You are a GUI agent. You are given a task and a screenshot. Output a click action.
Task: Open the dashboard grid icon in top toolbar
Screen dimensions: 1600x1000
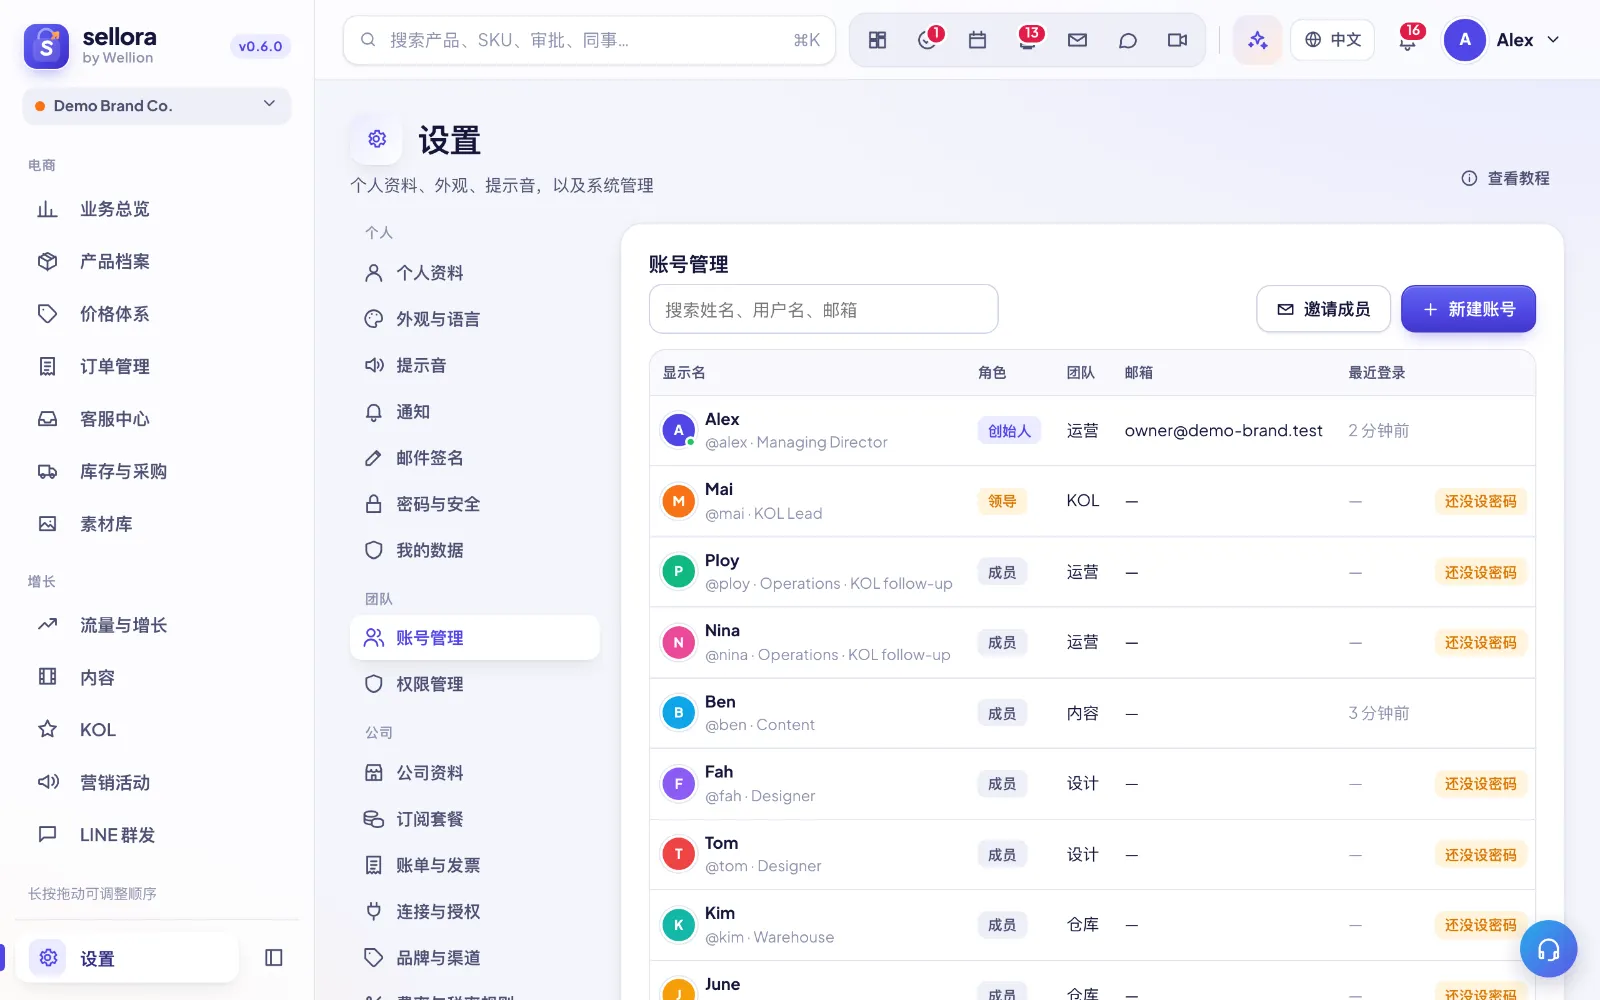[877, 40]
